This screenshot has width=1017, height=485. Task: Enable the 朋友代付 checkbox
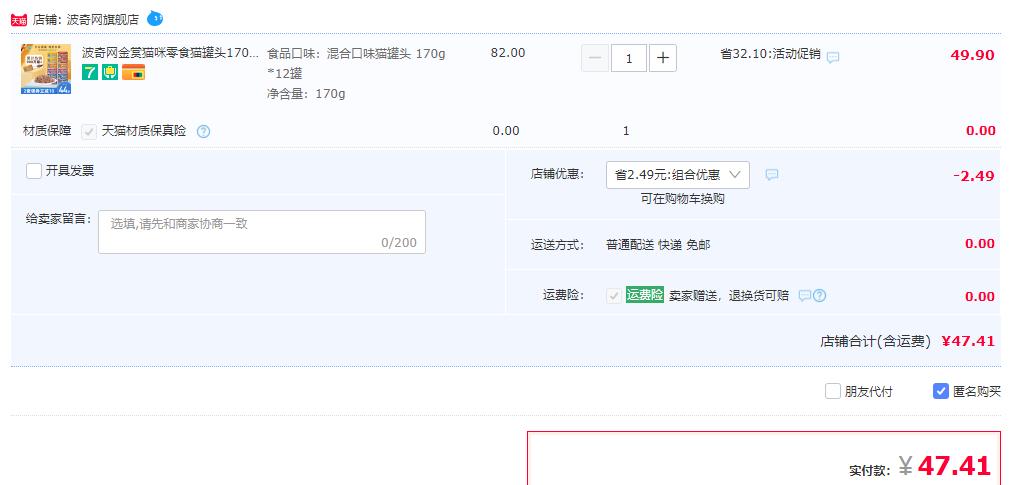tap(833, 391)
